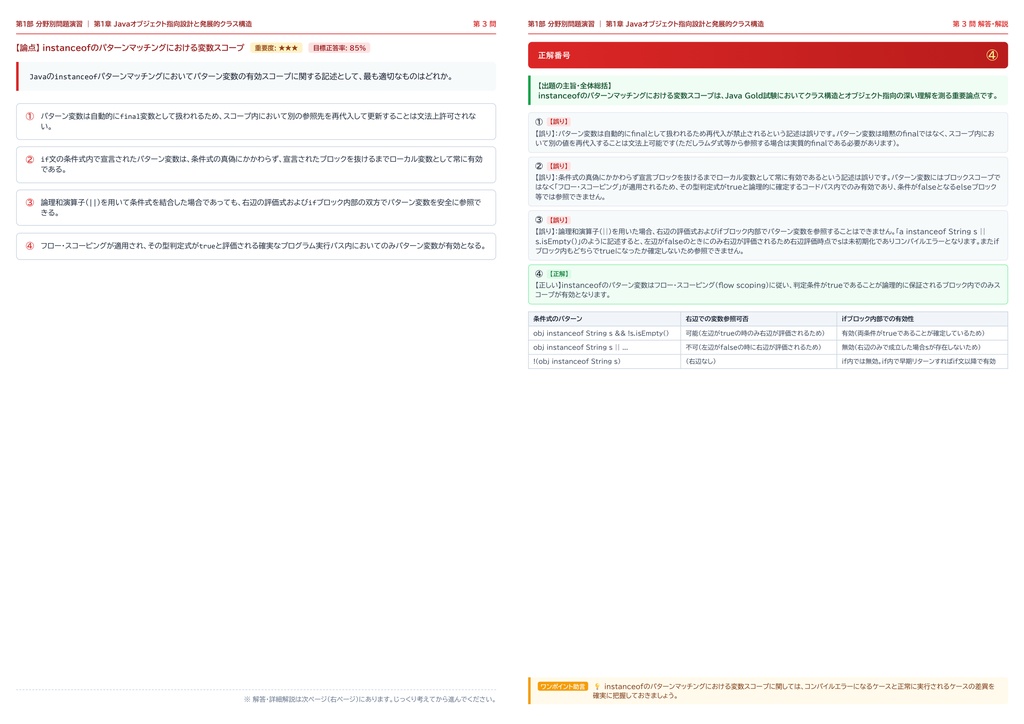Image resolution: width=1024 pixels, height=724 pixels.
Task: Click the 【誤り】 tag next to explanation ③
Action: 558,220
